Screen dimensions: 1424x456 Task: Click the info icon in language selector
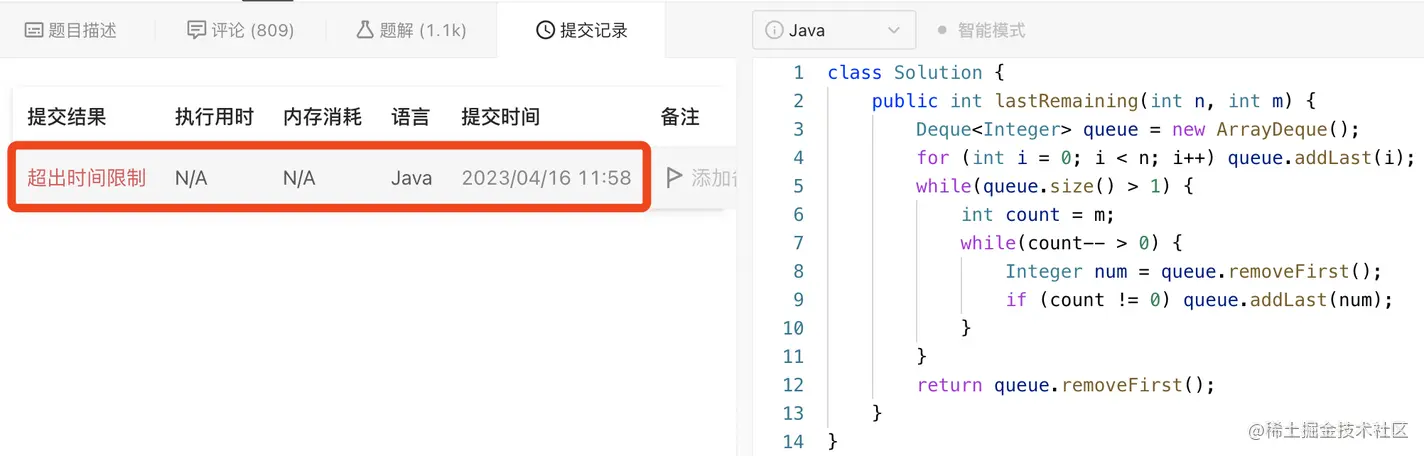coord(774,30)
